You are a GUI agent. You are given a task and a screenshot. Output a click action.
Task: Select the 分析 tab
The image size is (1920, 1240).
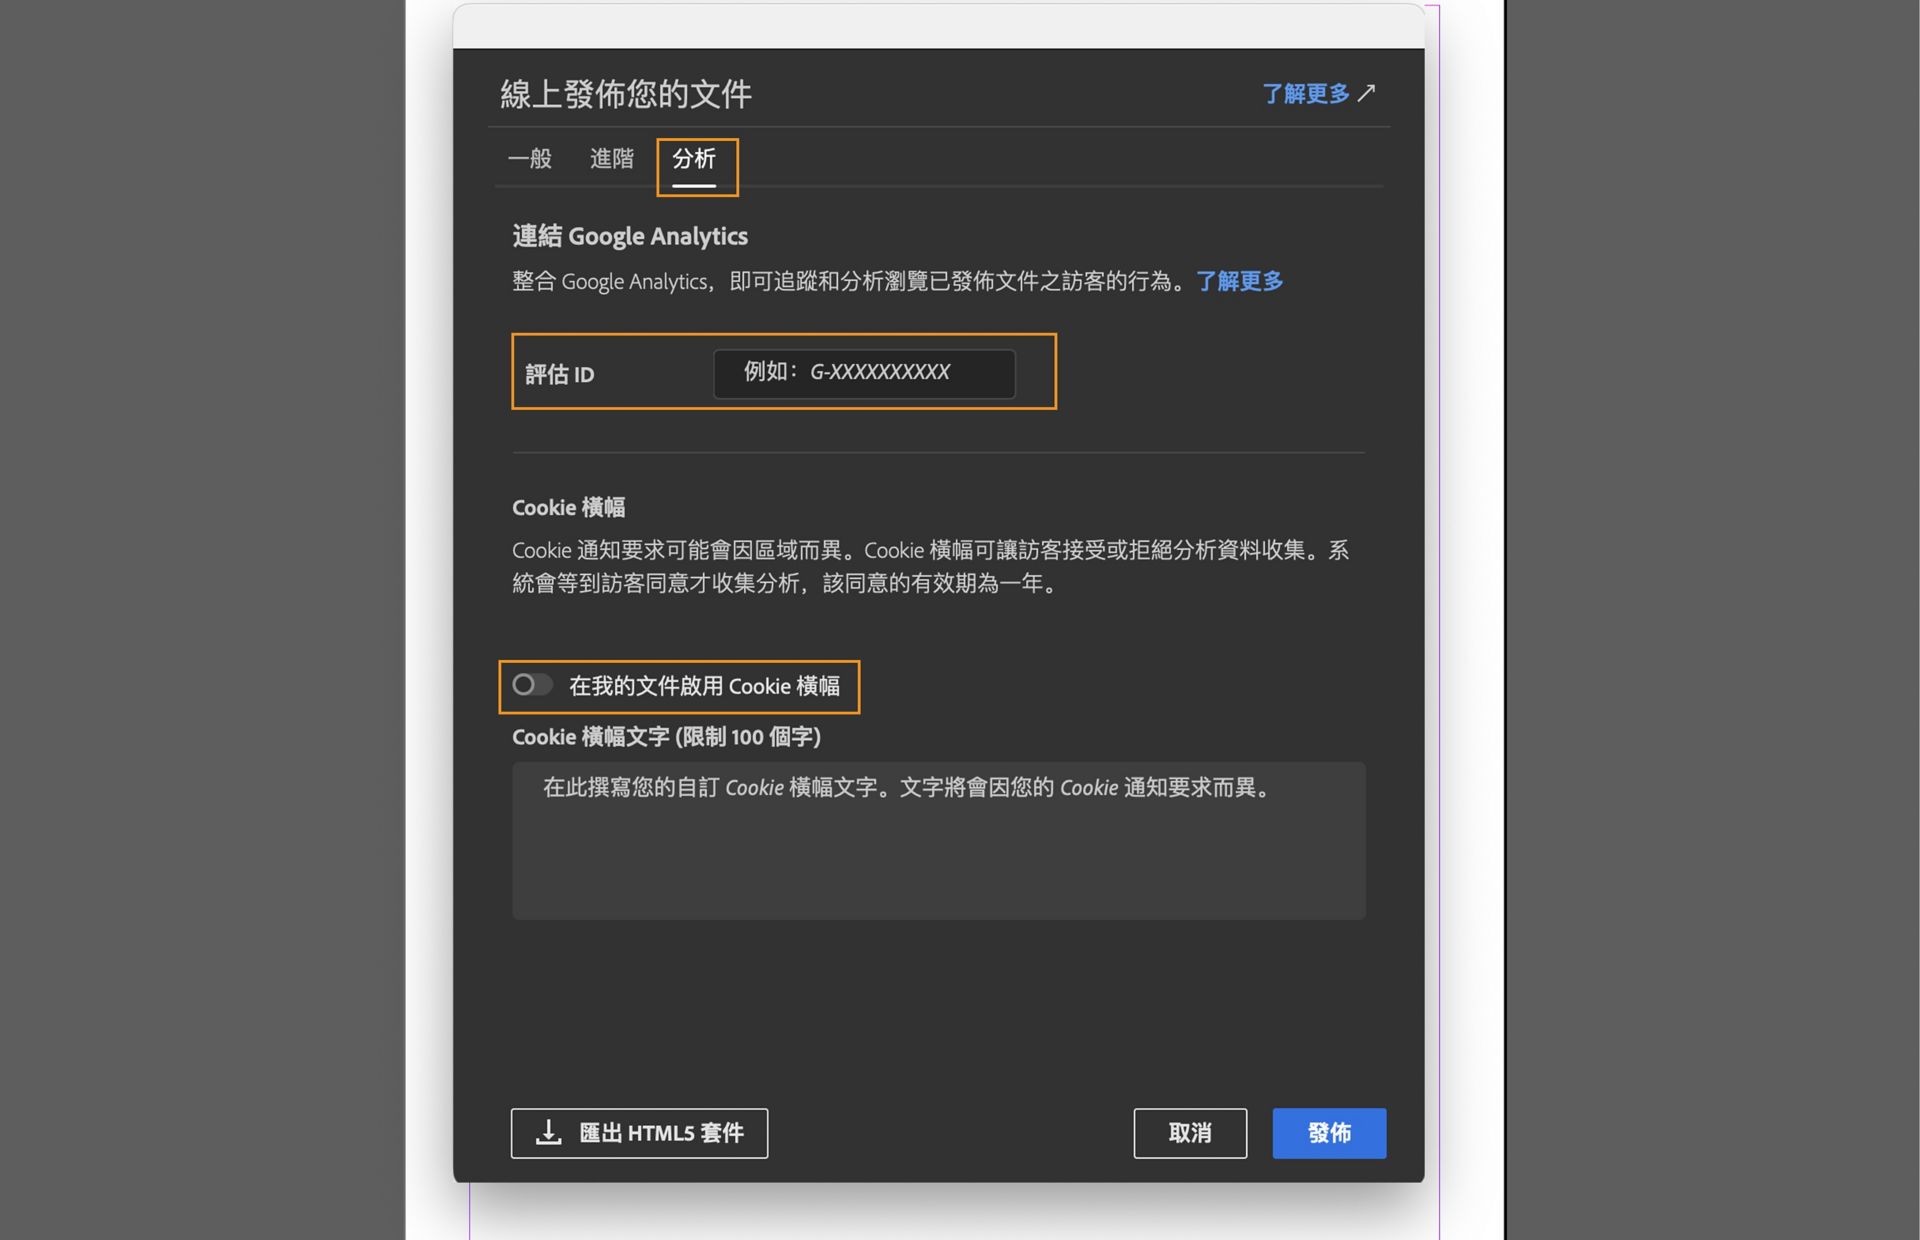coord(696,160)
